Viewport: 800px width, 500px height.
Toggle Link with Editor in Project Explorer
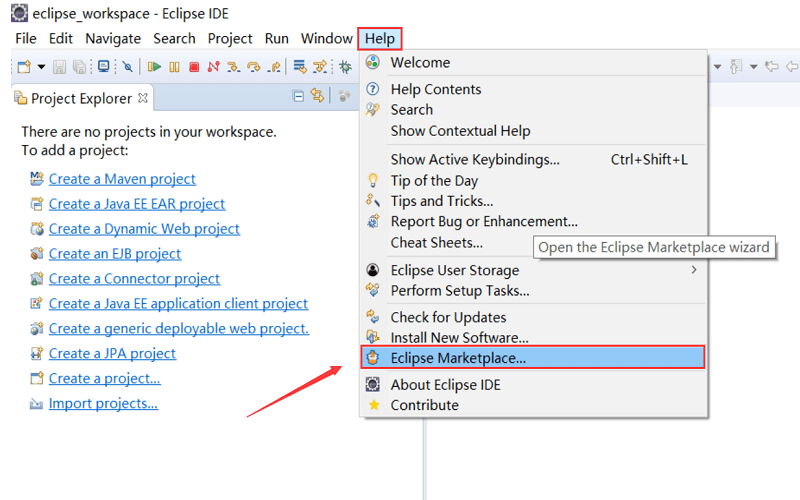[317, 95]
